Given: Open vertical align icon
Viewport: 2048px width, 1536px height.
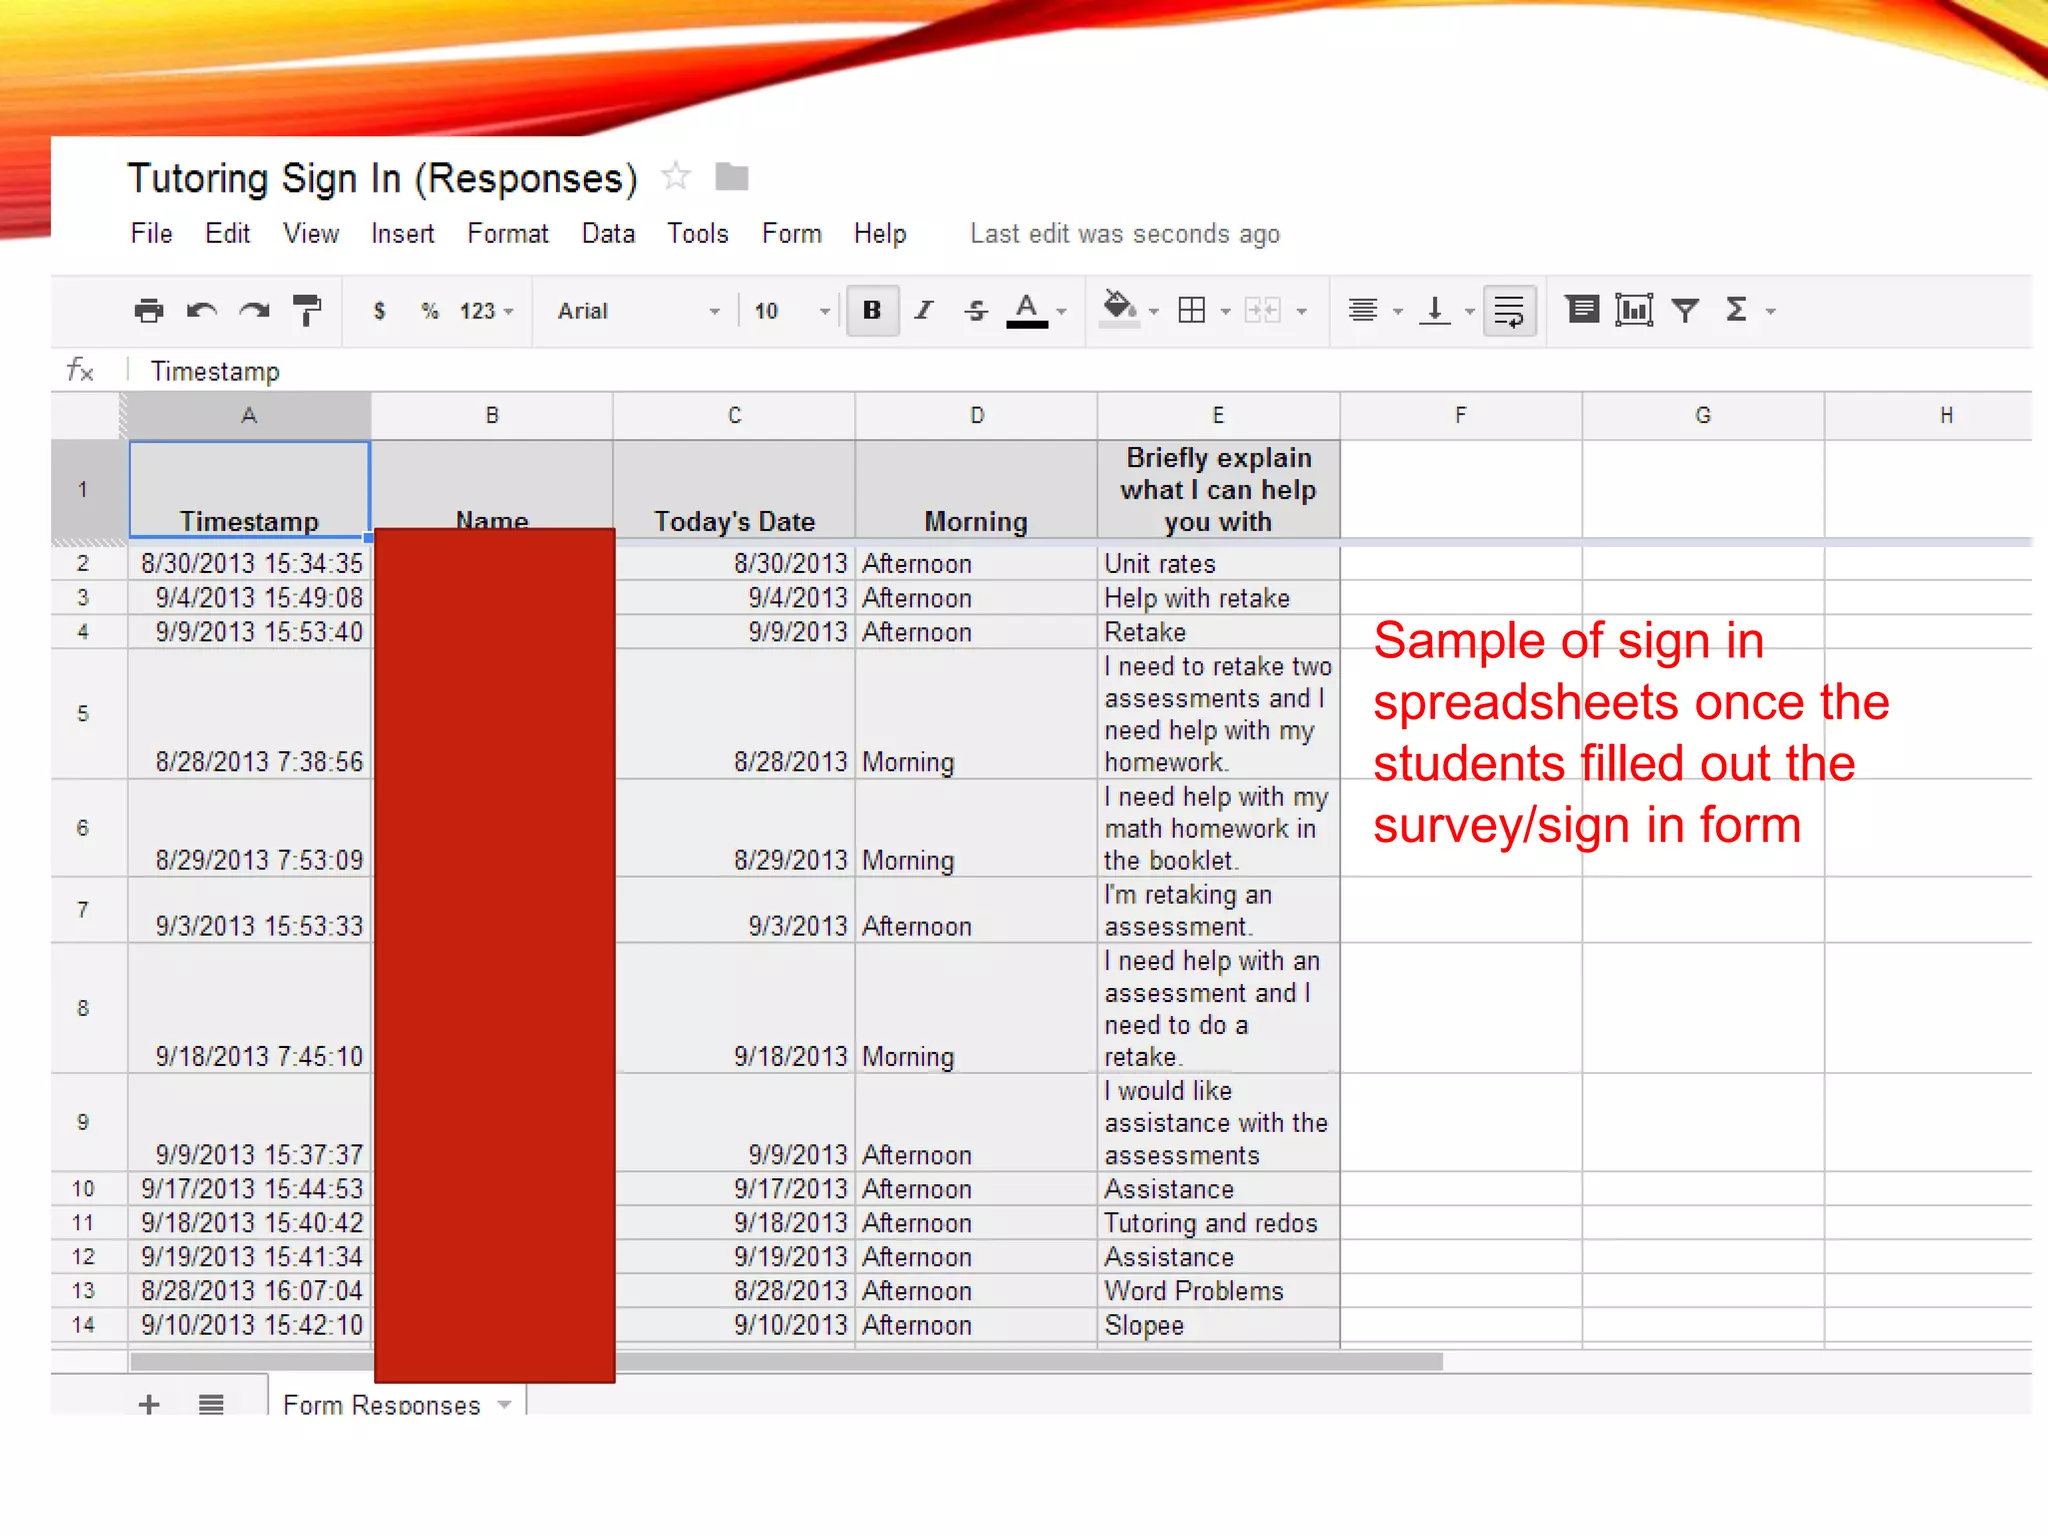Looking at the screenshot, I should pos(1435,311).
